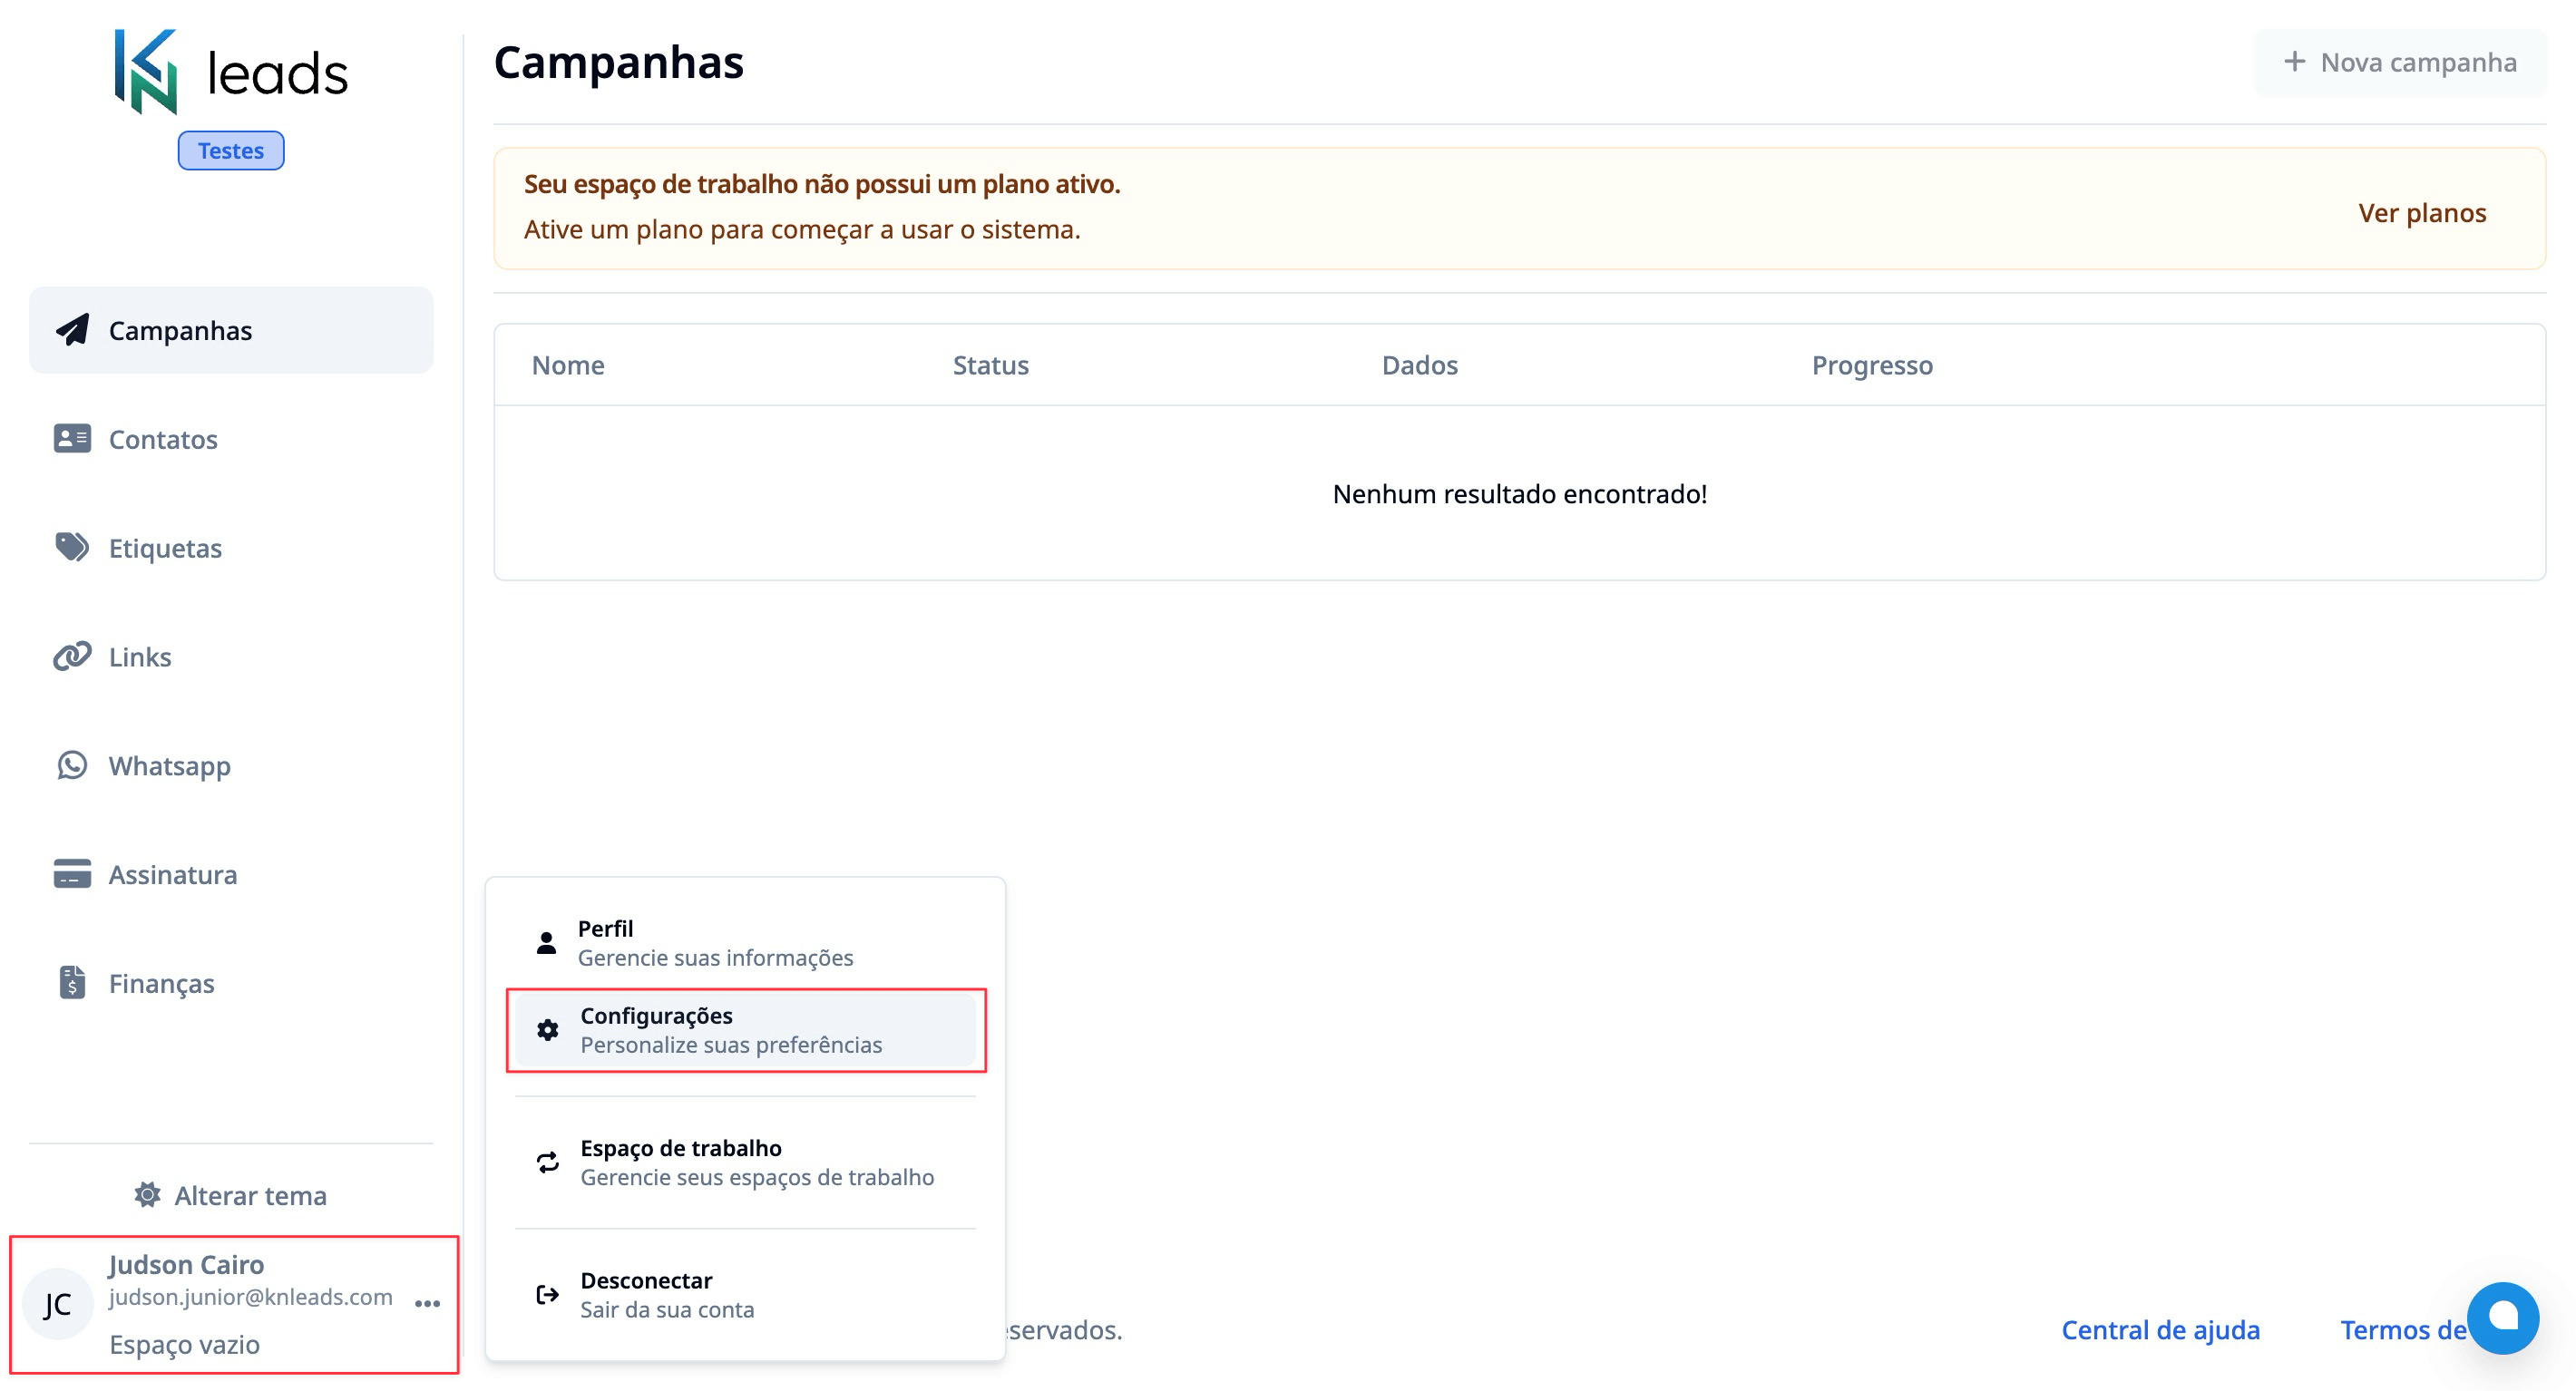Viewport: 2576px width, 1391px height.
Task: Click the Nova campanha button
Action: [x=2399, y=62]
